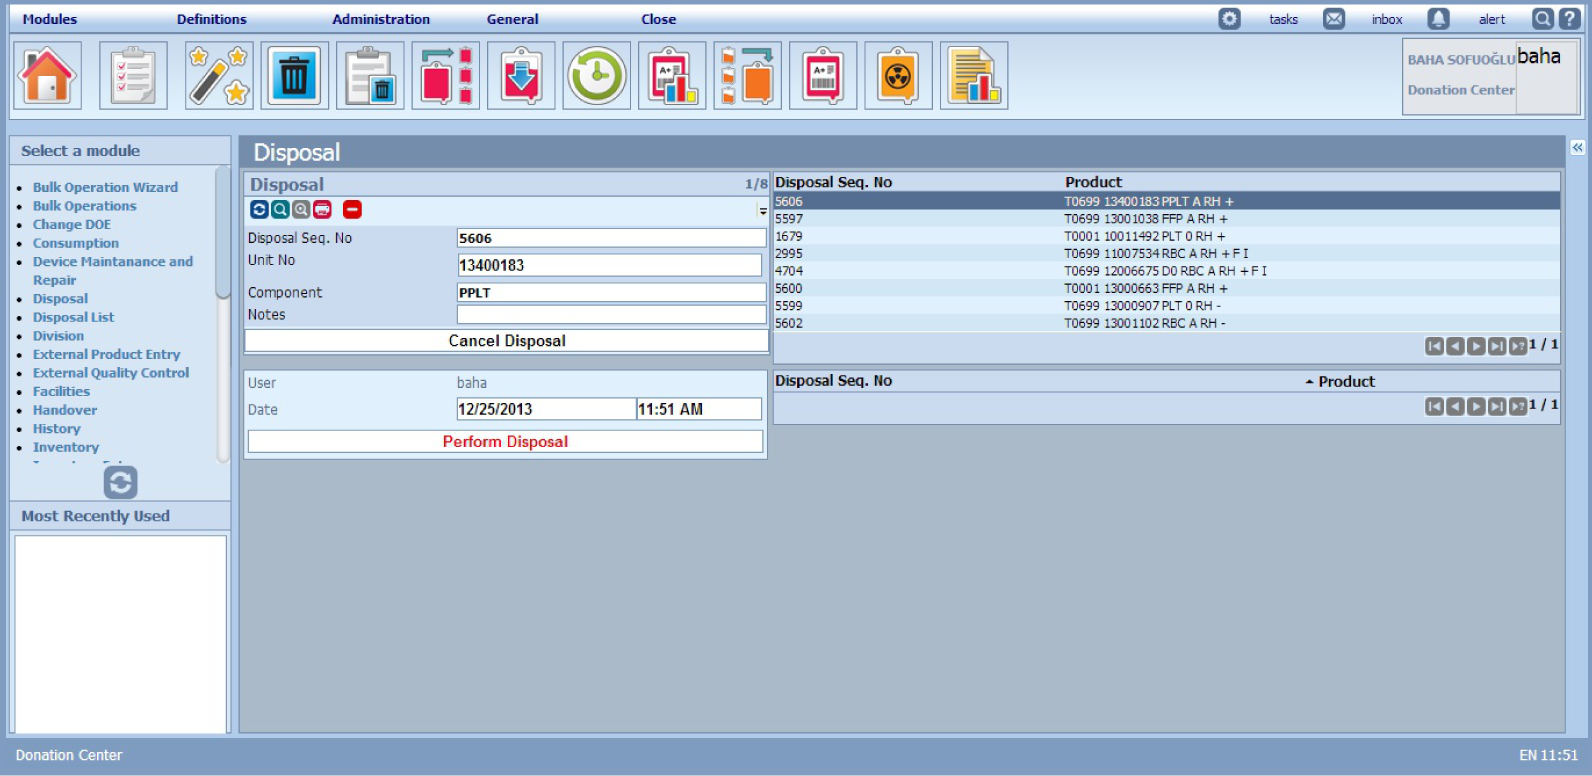Click the green clock history icon
This screenshot has height=776, width=1592.
596,76
